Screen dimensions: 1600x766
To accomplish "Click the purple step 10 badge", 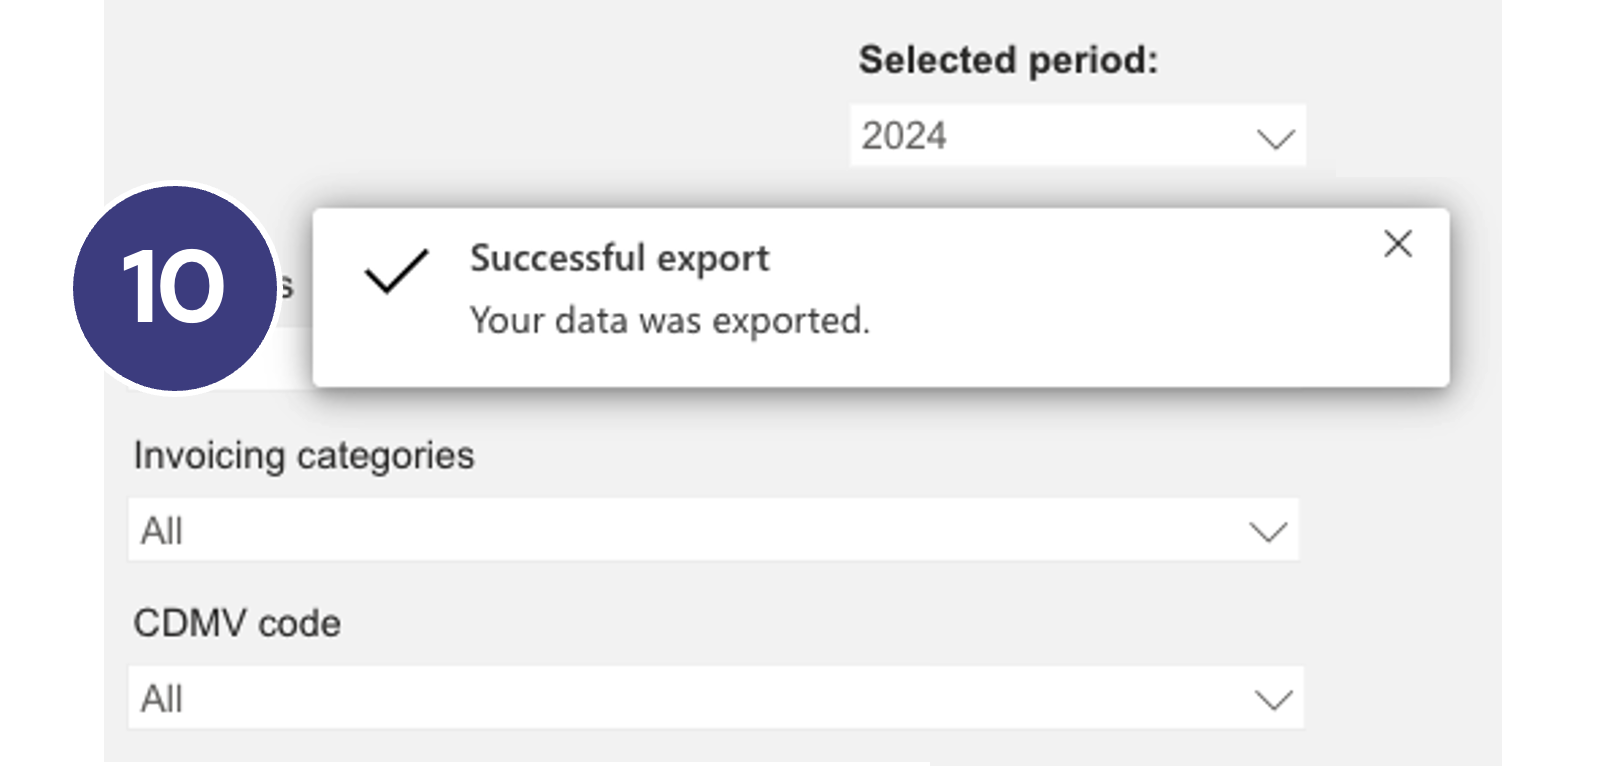I will [175, 288].
